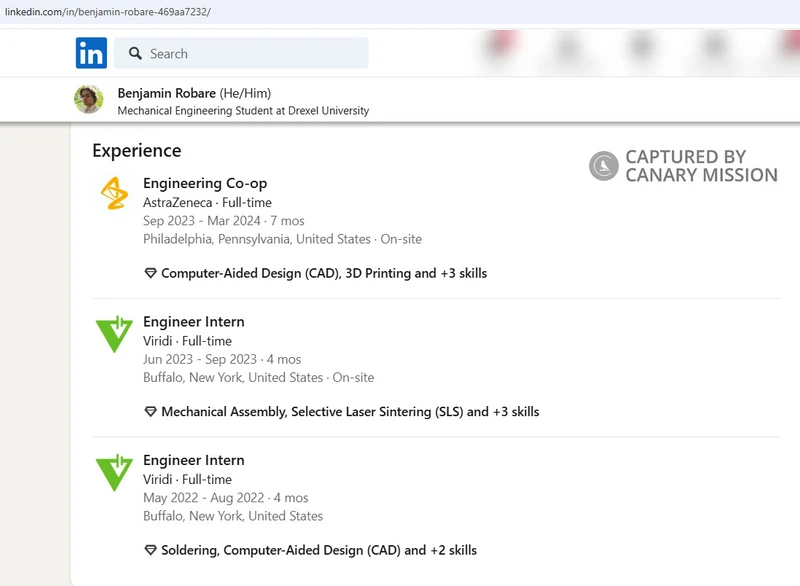Viewport: 800px width, 586px height.
Task: Click the LinkedIn logo home icon
Action: pos(91,53)
